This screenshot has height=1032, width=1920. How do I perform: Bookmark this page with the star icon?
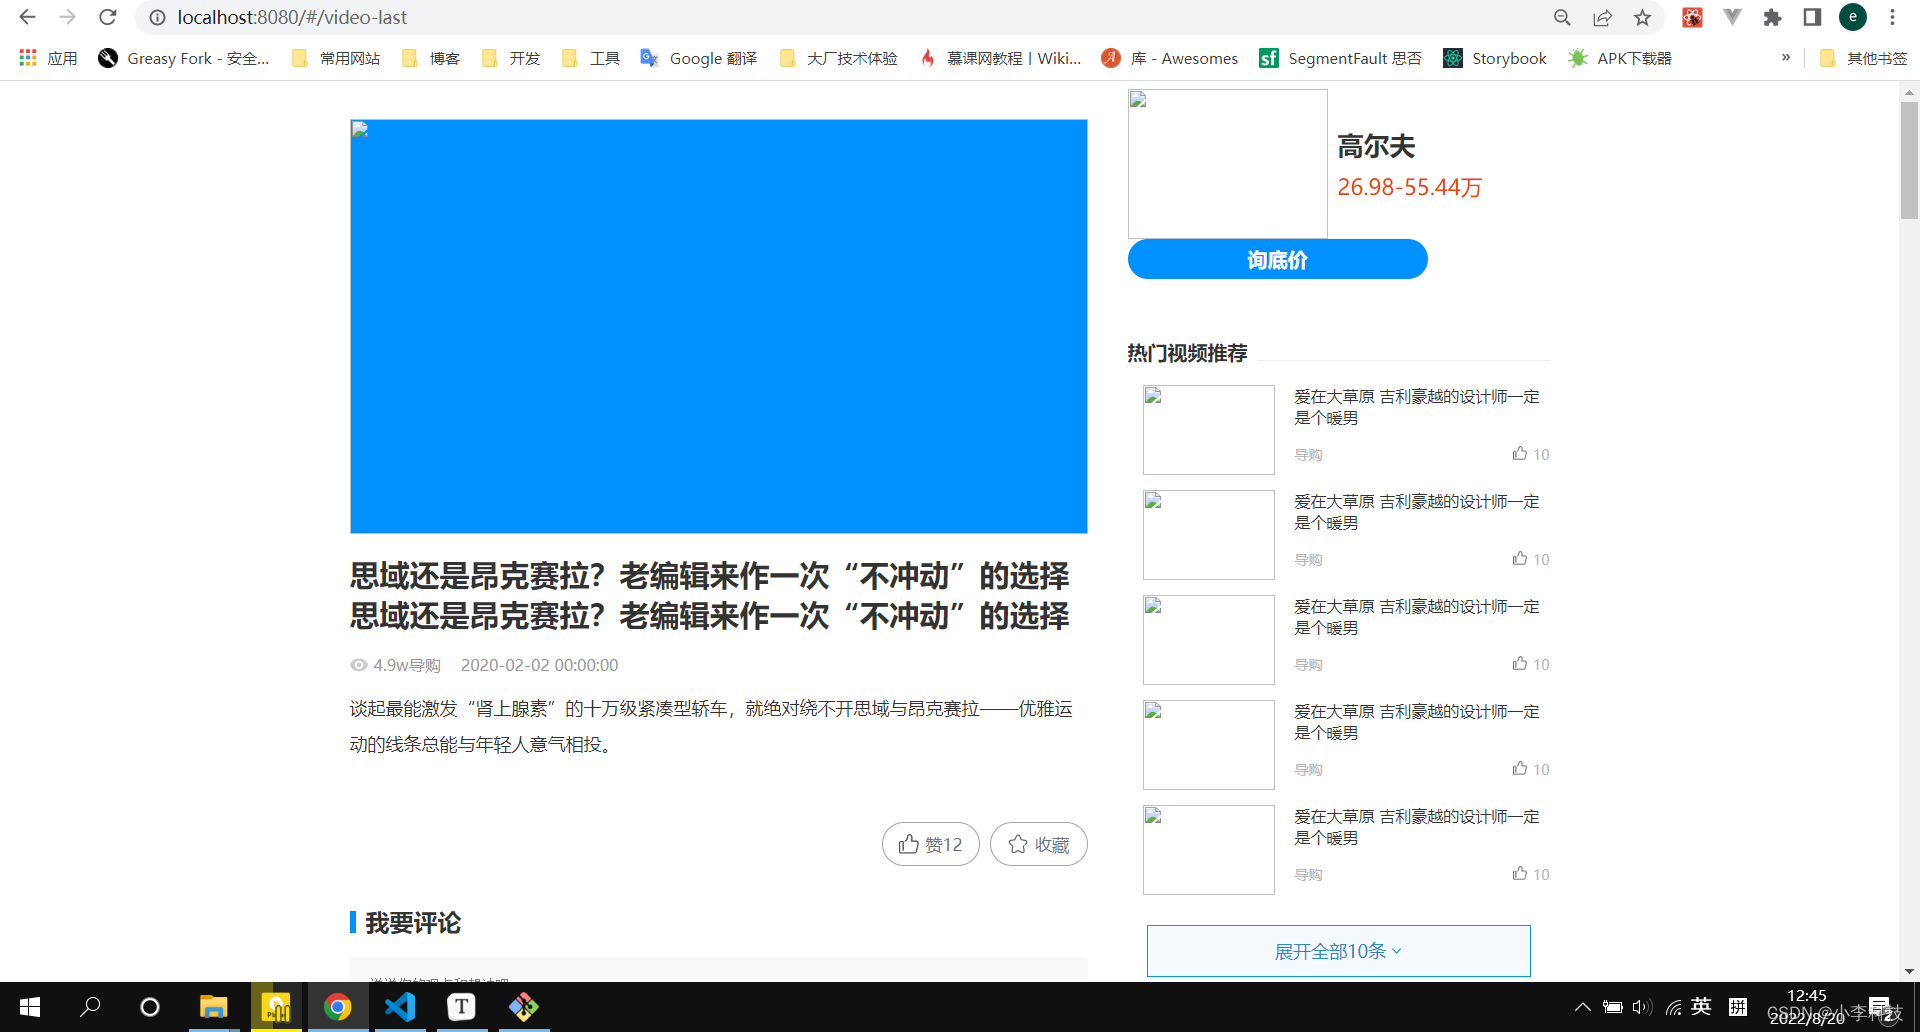tap(1642, 17)
